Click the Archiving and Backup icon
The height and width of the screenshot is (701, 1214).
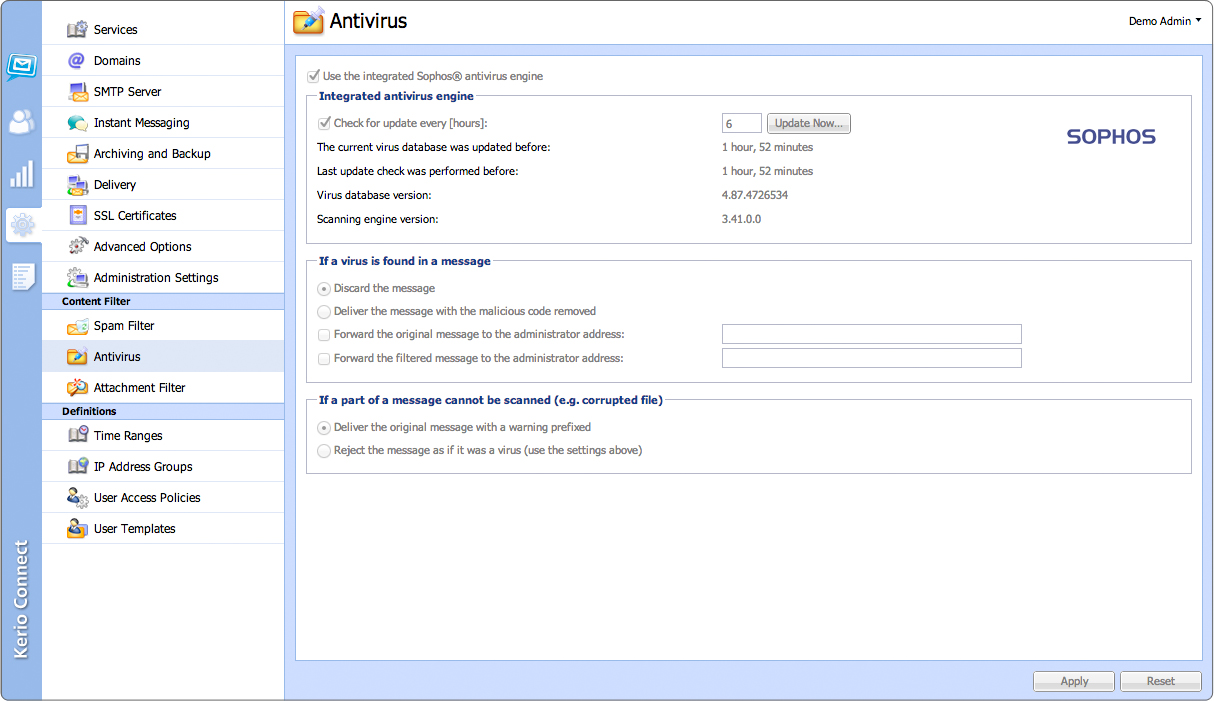click(77, 154)
